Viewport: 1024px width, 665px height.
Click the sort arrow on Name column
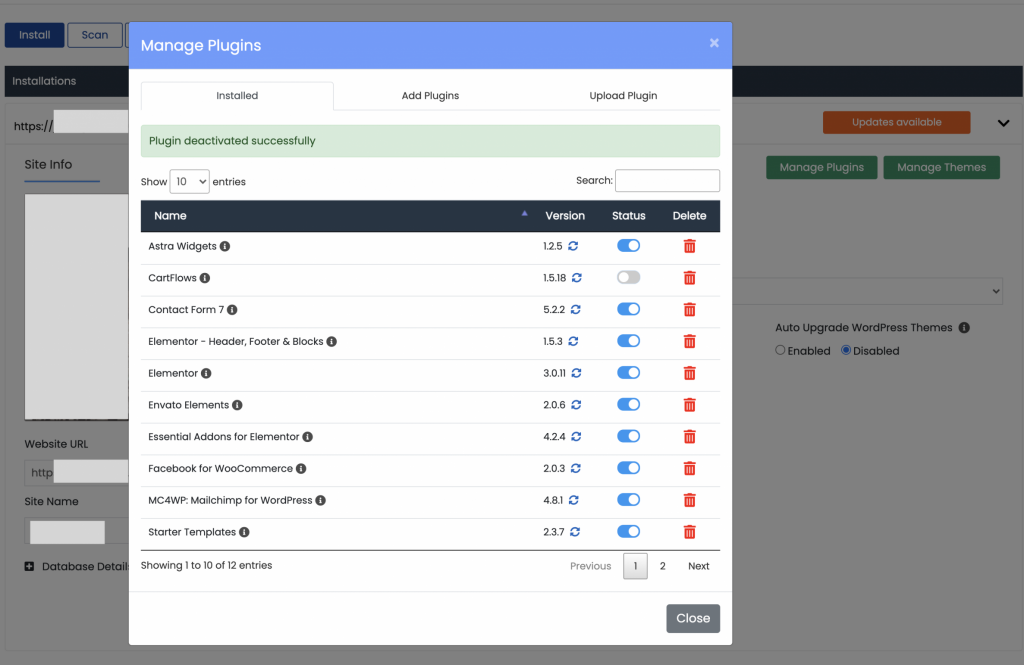tap(524, 213)
